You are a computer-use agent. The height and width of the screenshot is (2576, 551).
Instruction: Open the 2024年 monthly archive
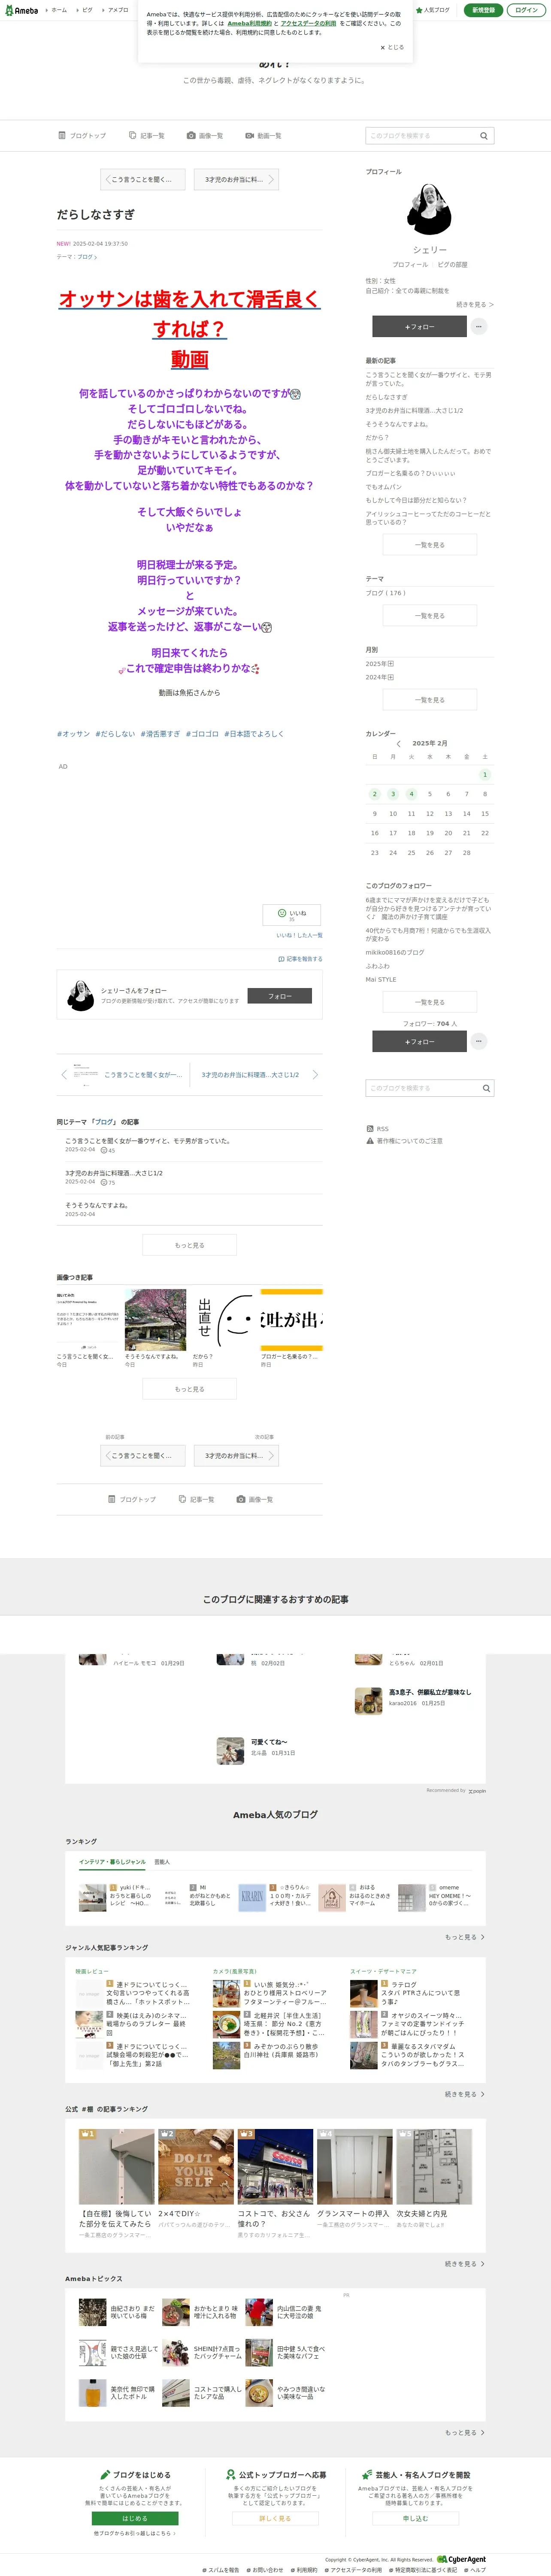click(380, 677)
